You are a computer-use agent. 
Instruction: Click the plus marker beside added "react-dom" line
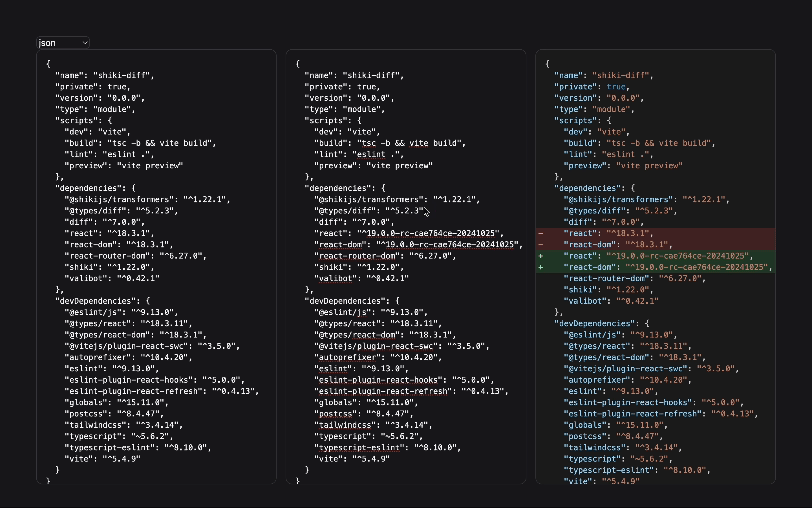[x=541, y=268]
